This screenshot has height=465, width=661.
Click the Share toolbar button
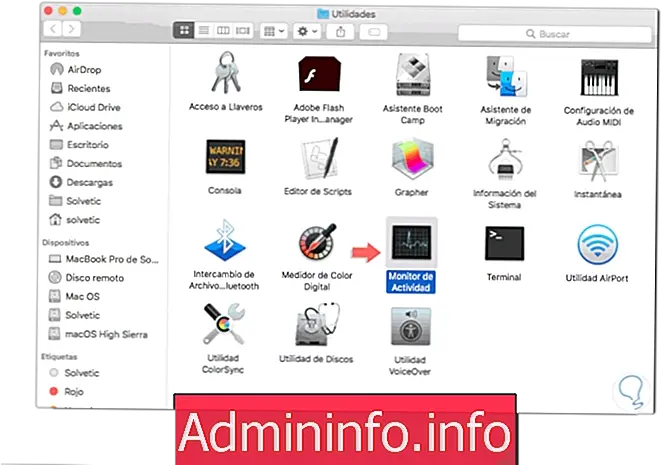point(340,32)
